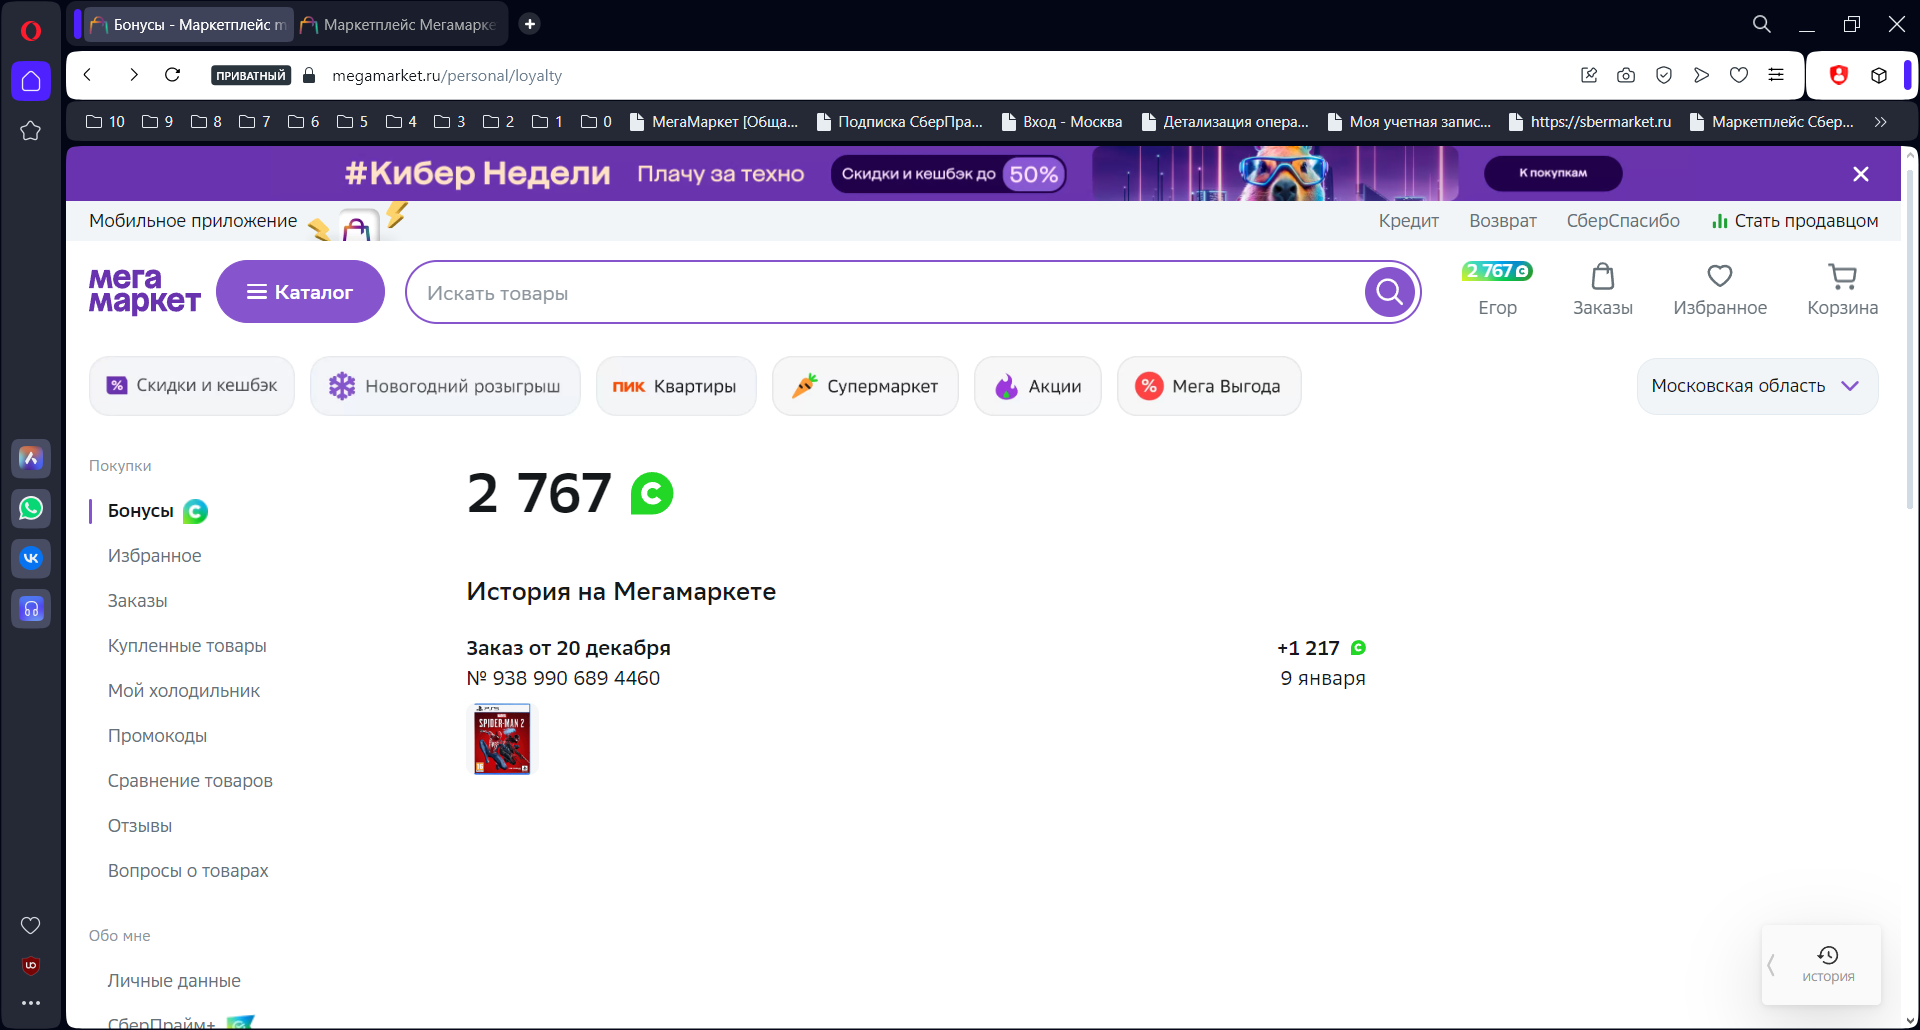Open Новогодний розыгрыш chip
The height and width of the screenshot is (1030, 1920).
[x=445, y=386]
